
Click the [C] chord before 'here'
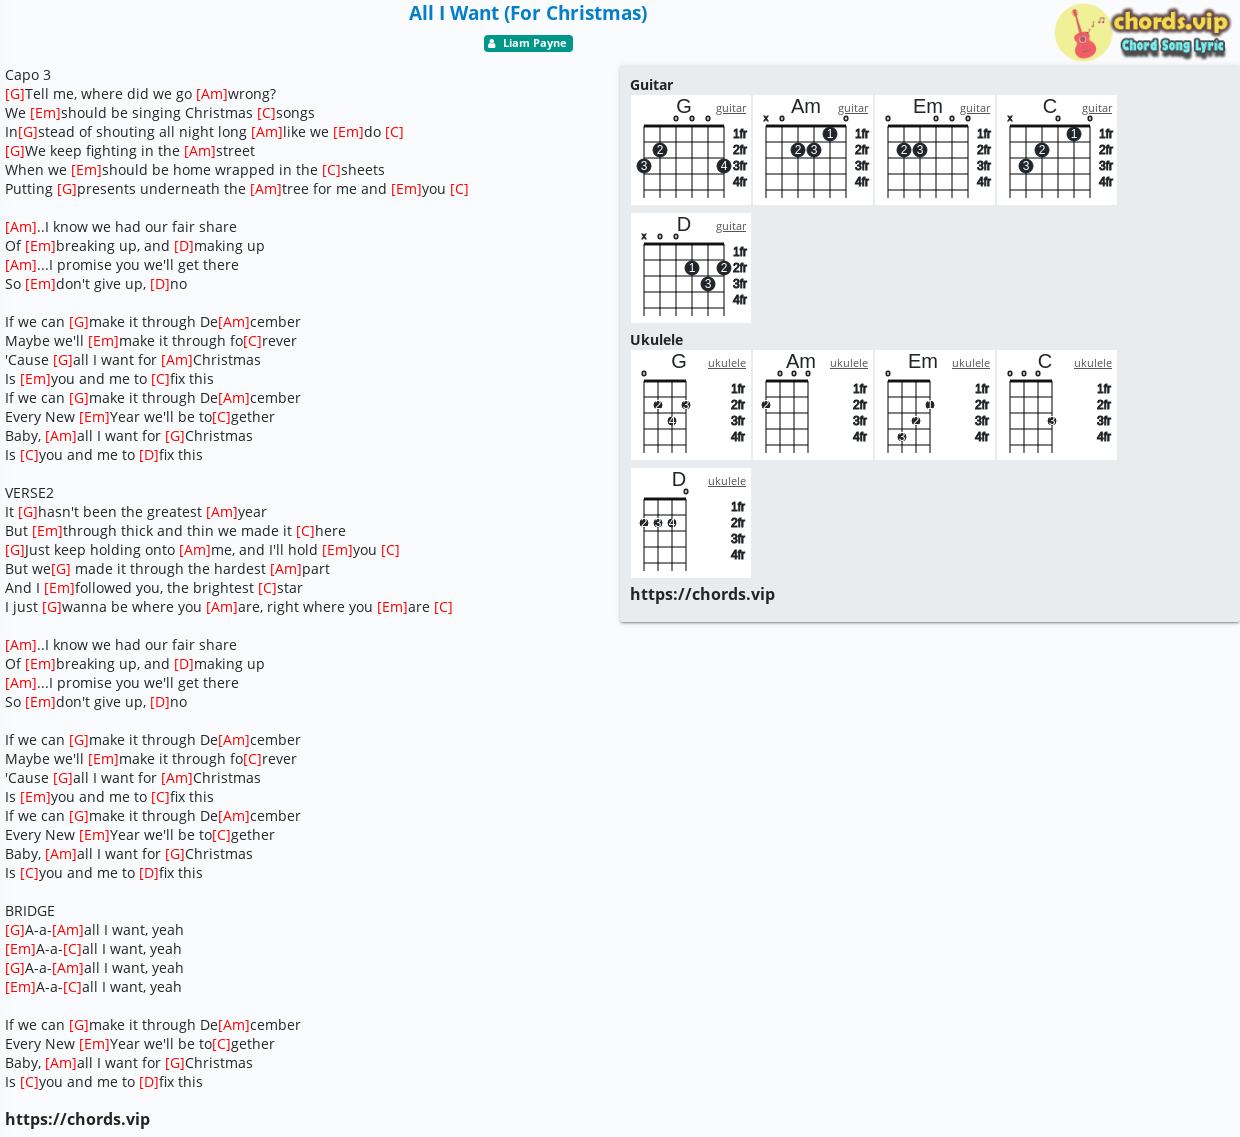[x=305, y=531]
